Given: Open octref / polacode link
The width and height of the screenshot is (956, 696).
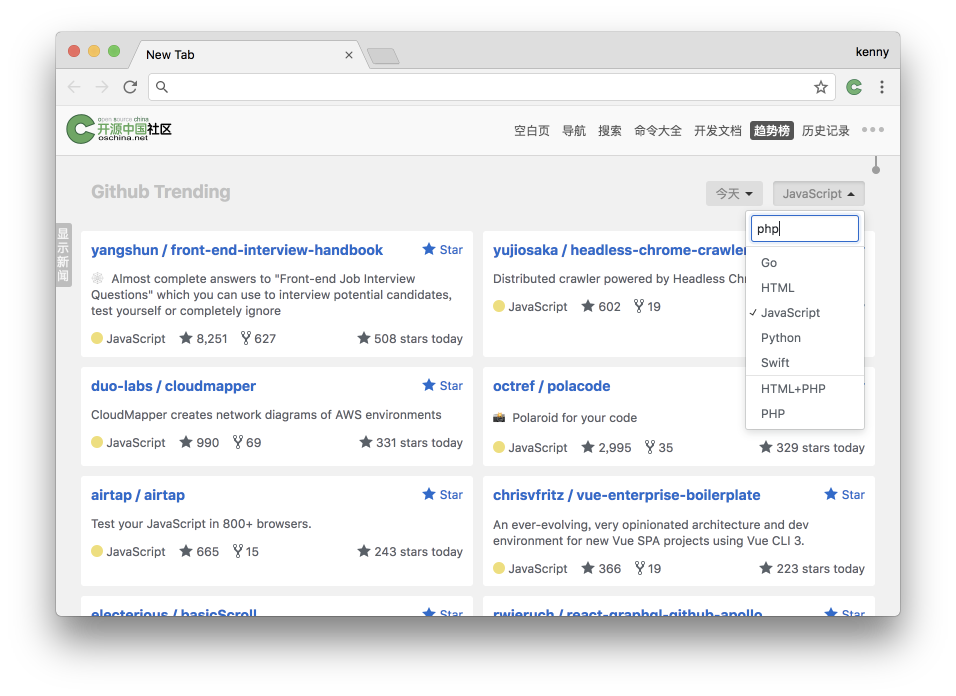Looking at the screenshot, I should (x=551, y=386).
